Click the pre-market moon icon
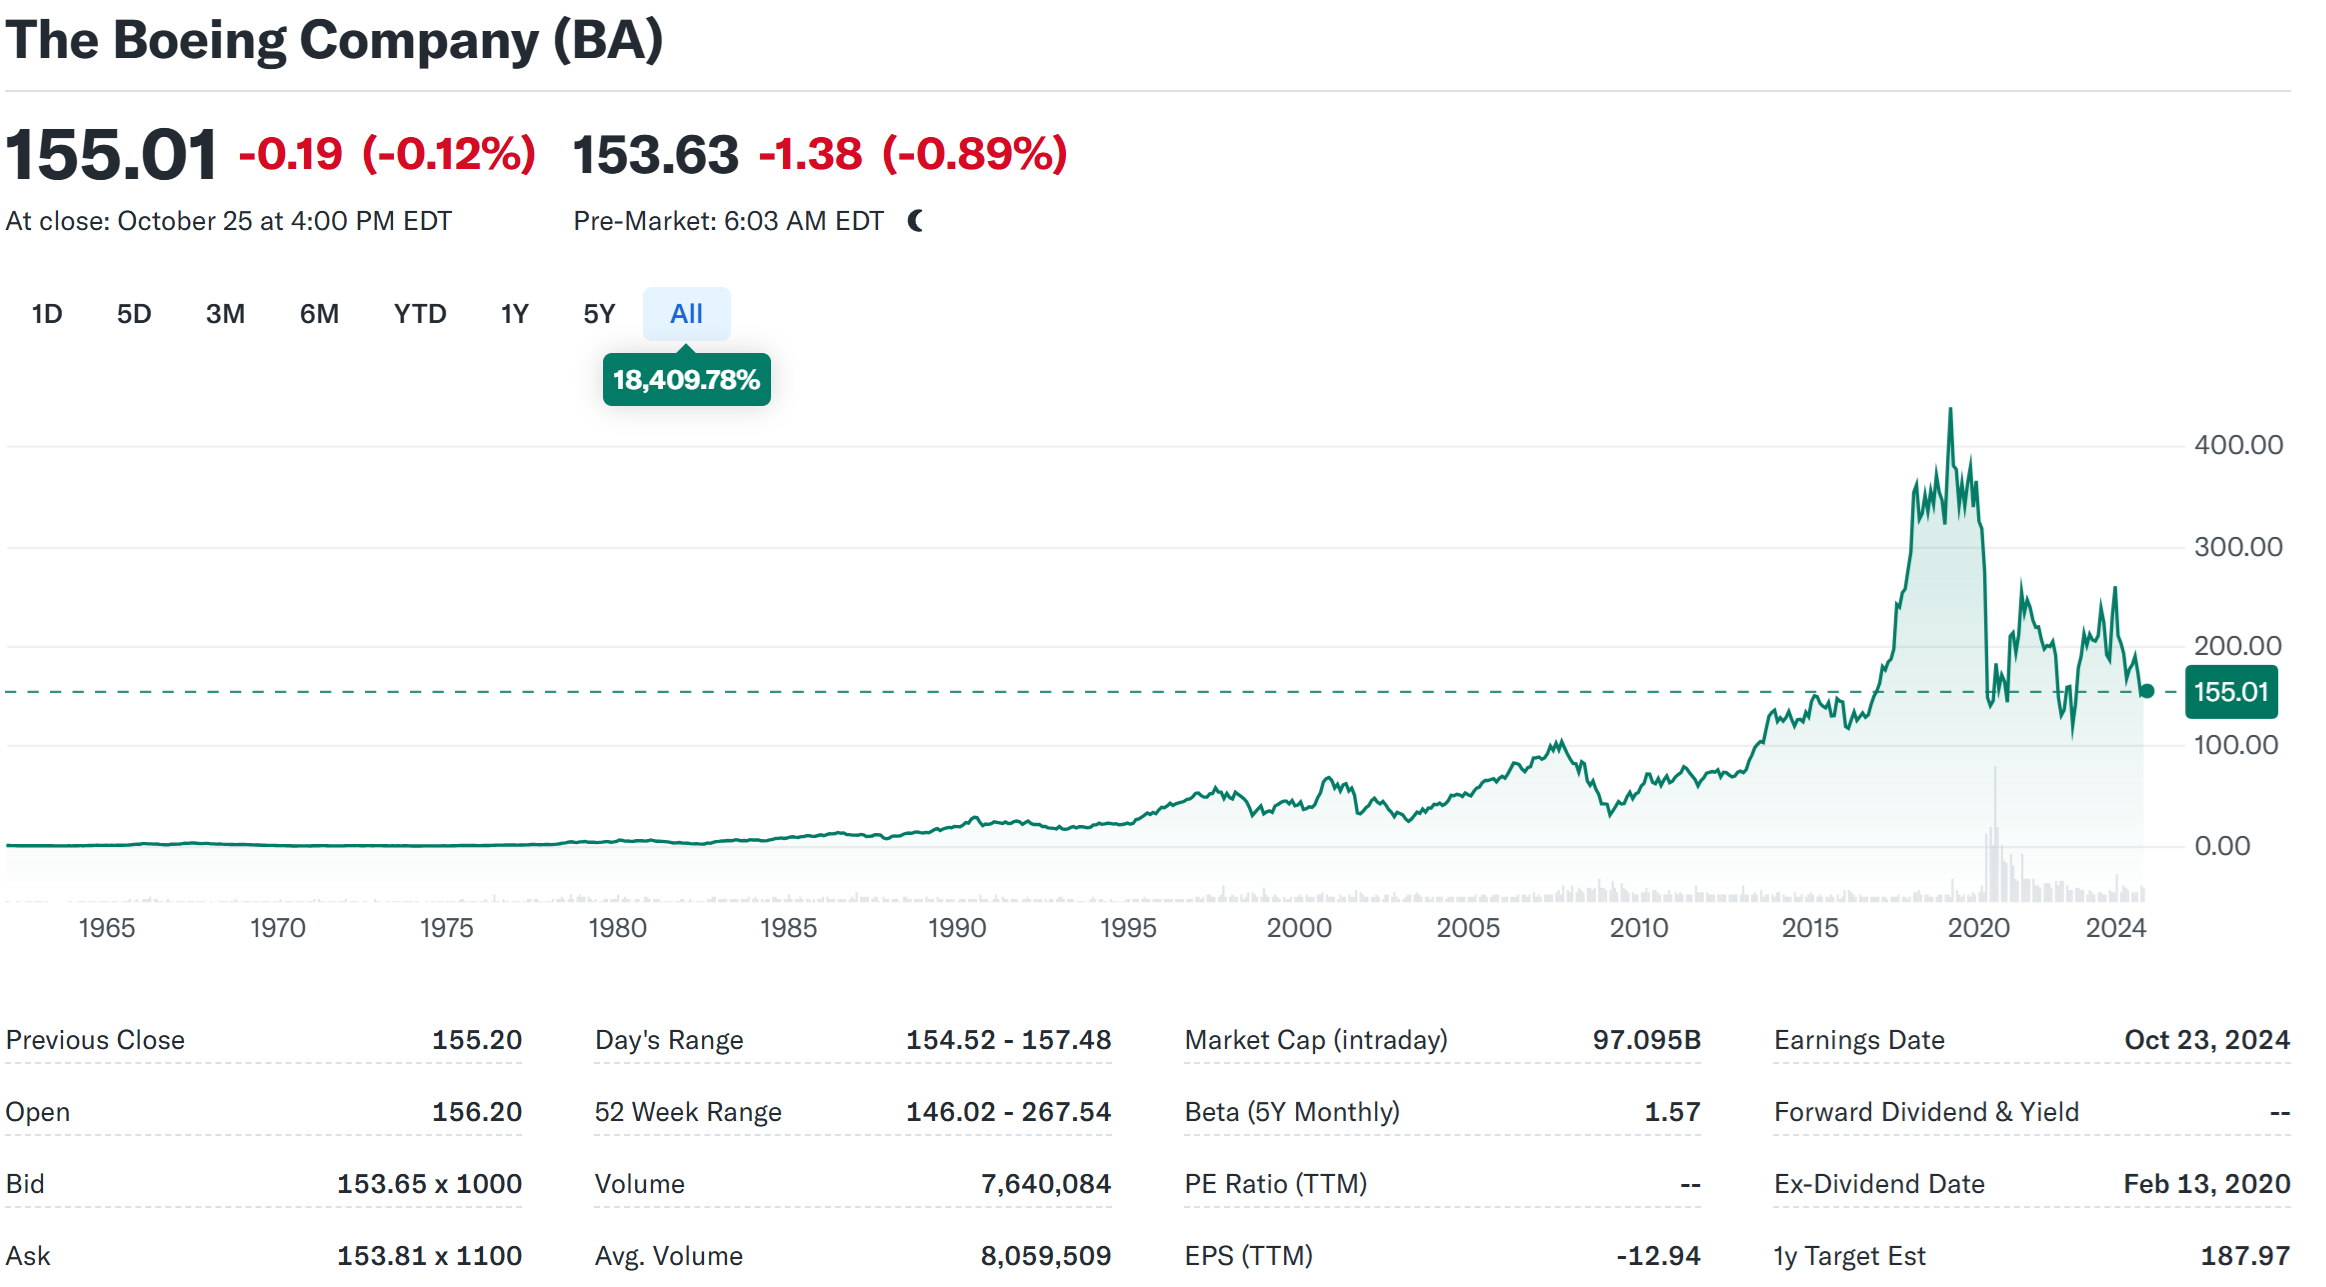This screenshot has width=2326, height=1287. click(x=915, y=221)
